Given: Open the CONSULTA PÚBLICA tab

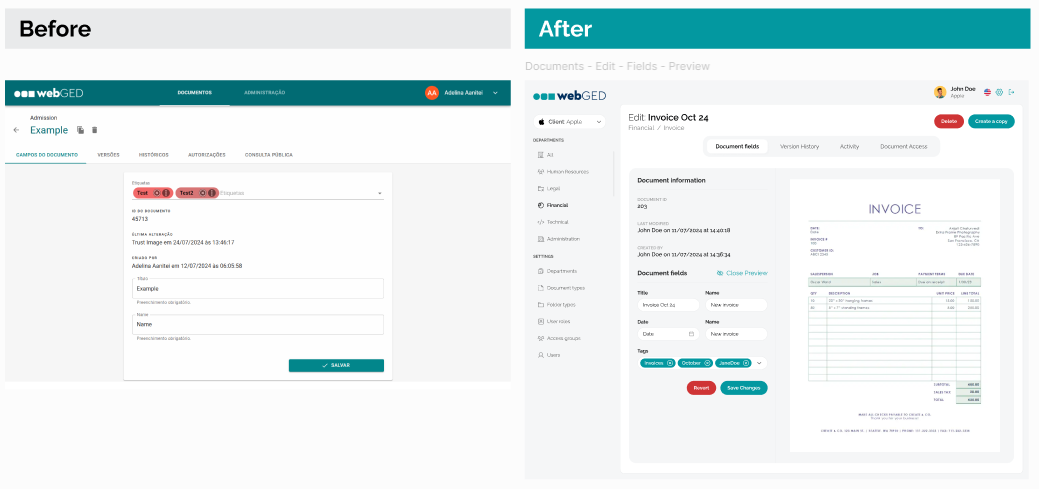Looking at the screenshot, I should point(268,155).
